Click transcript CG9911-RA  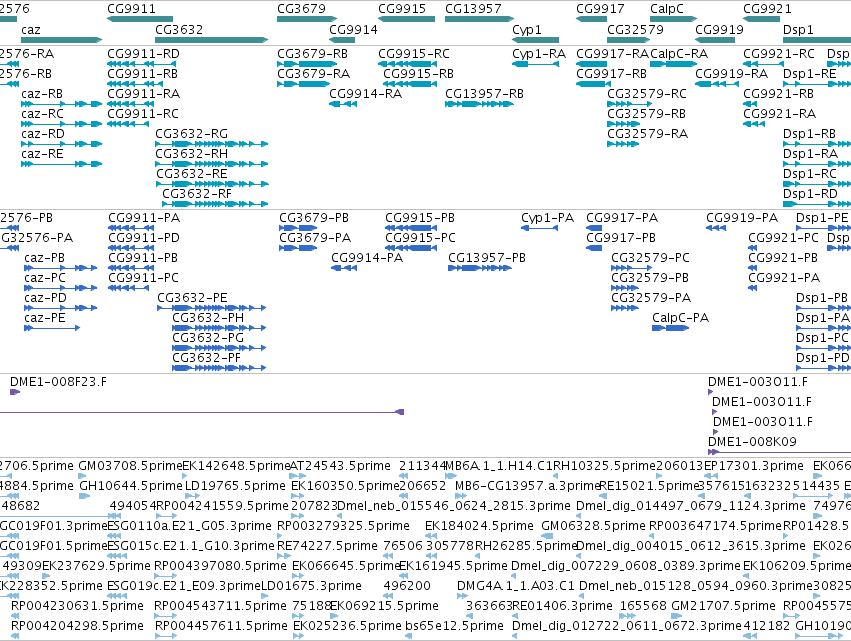[x=144, y=94]
